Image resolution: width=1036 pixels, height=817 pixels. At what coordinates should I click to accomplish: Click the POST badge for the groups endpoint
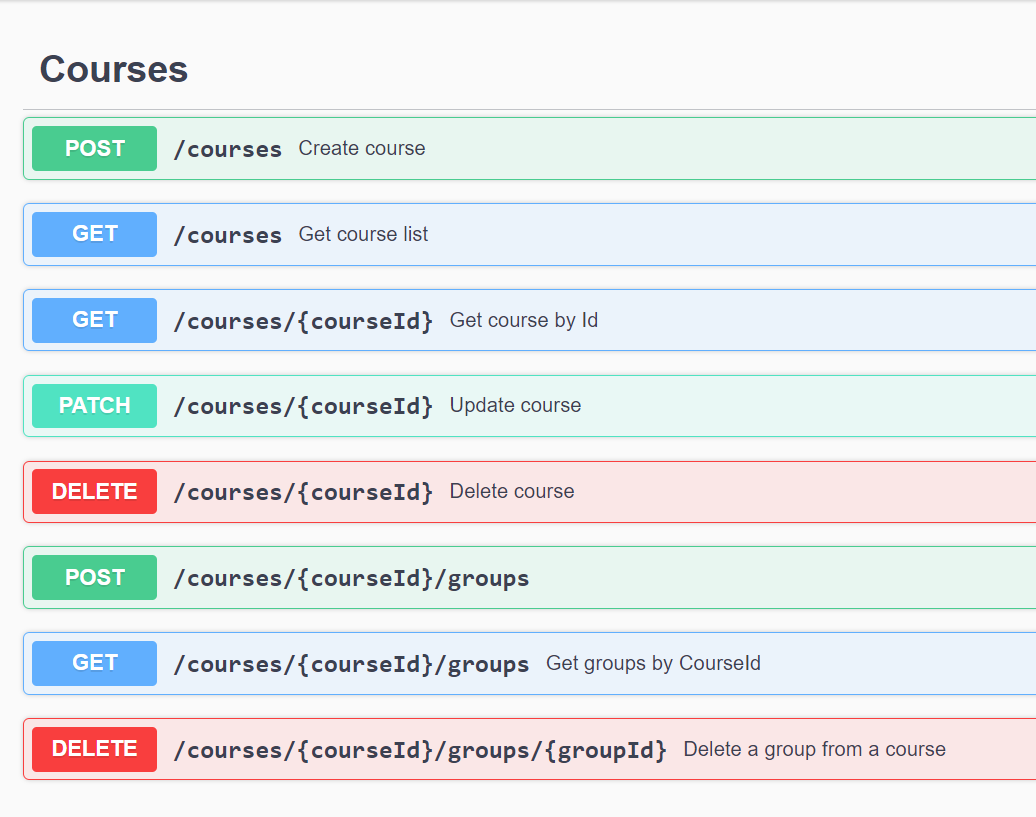point(94,578)
